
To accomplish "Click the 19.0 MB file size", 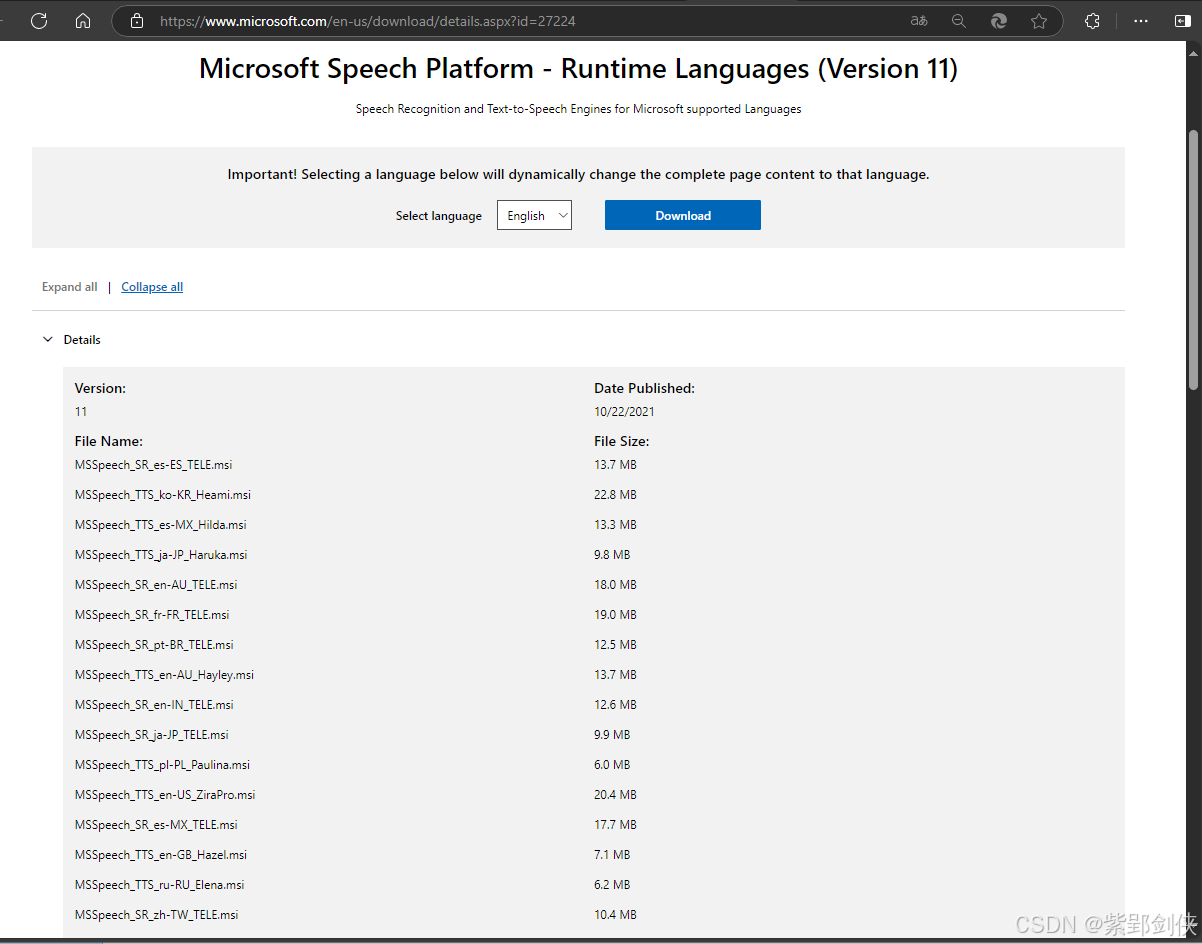I will pos(615,615).
